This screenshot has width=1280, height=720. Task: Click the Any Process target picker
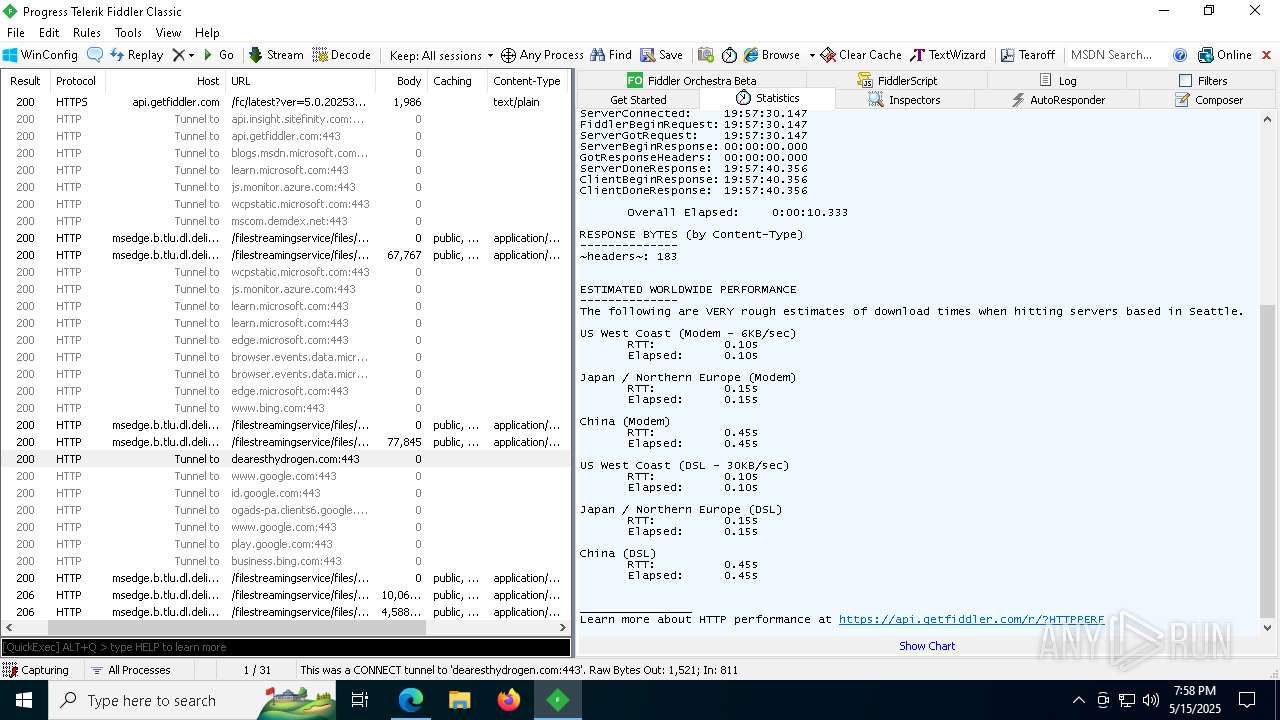[542, 55]
